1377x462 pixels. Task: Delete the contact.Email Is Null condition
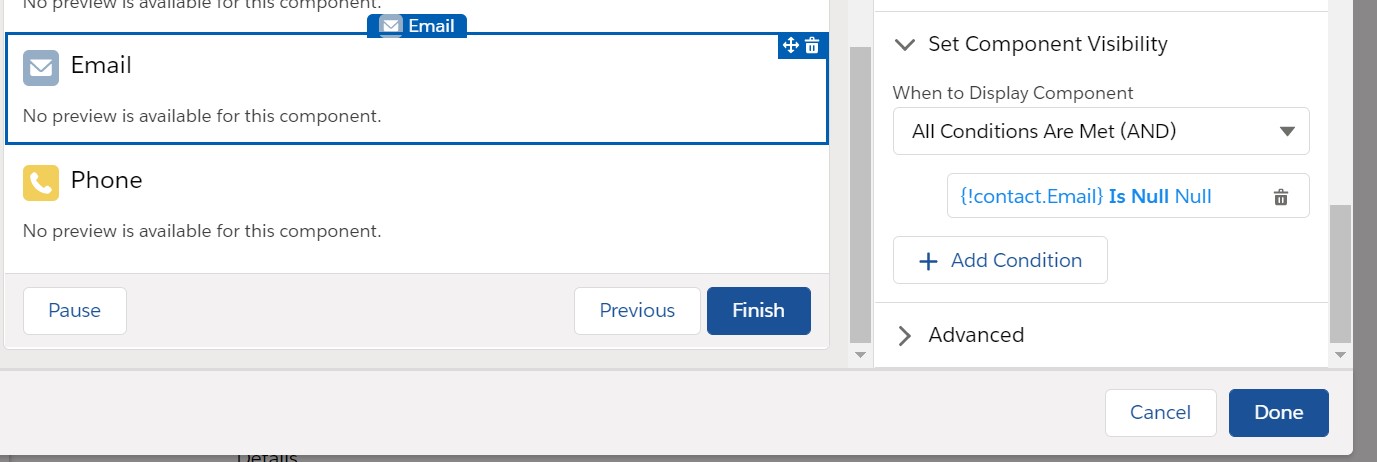[1280, 197]
